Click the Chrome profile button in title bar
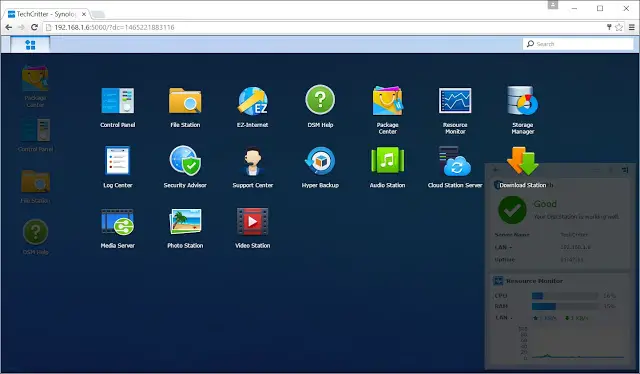640x374 pixels. pos(553,5)
